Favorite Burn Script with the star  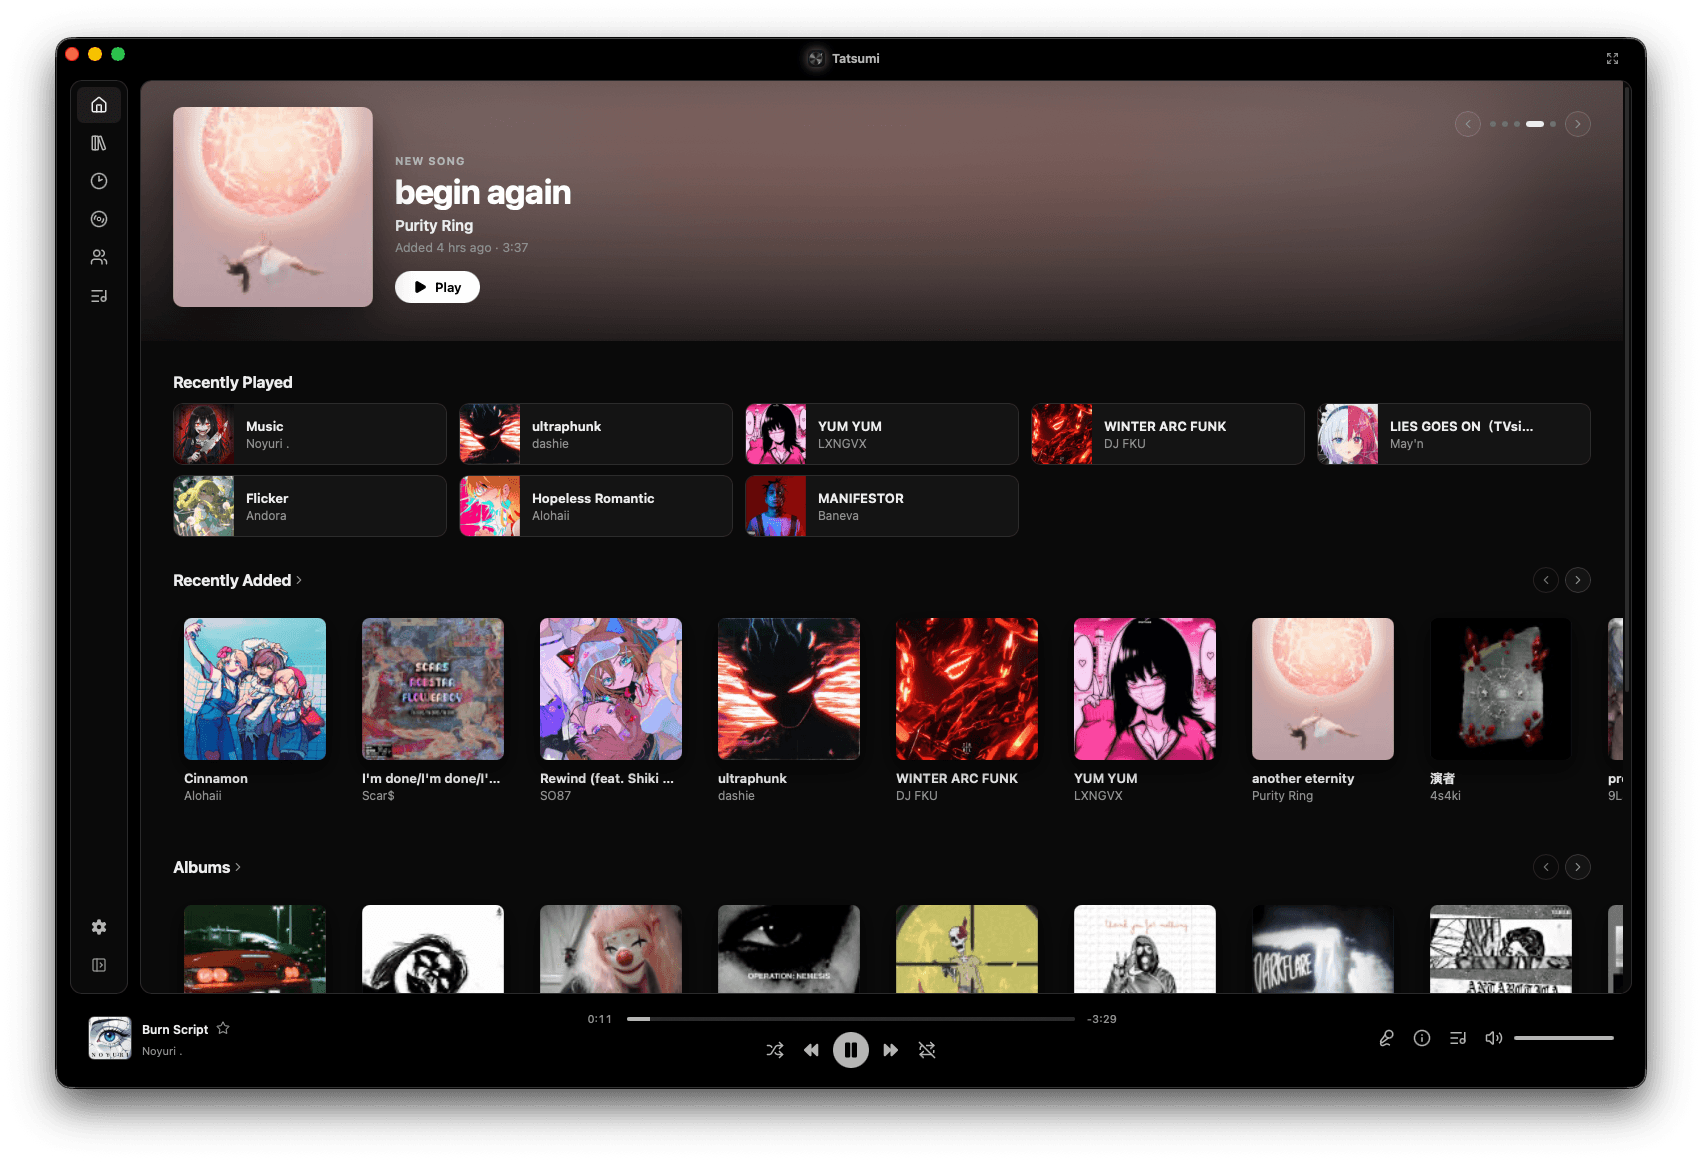point(223,1028)
